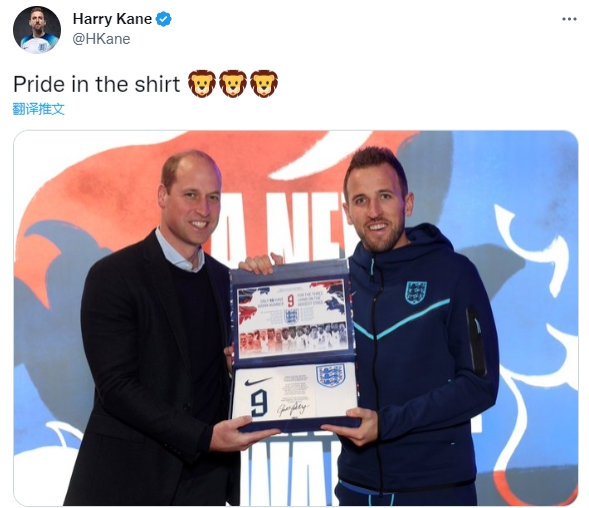Click the last lion emoji
Image resolution: width=589 pixels, height=508 pixels.
pos(264,83)
